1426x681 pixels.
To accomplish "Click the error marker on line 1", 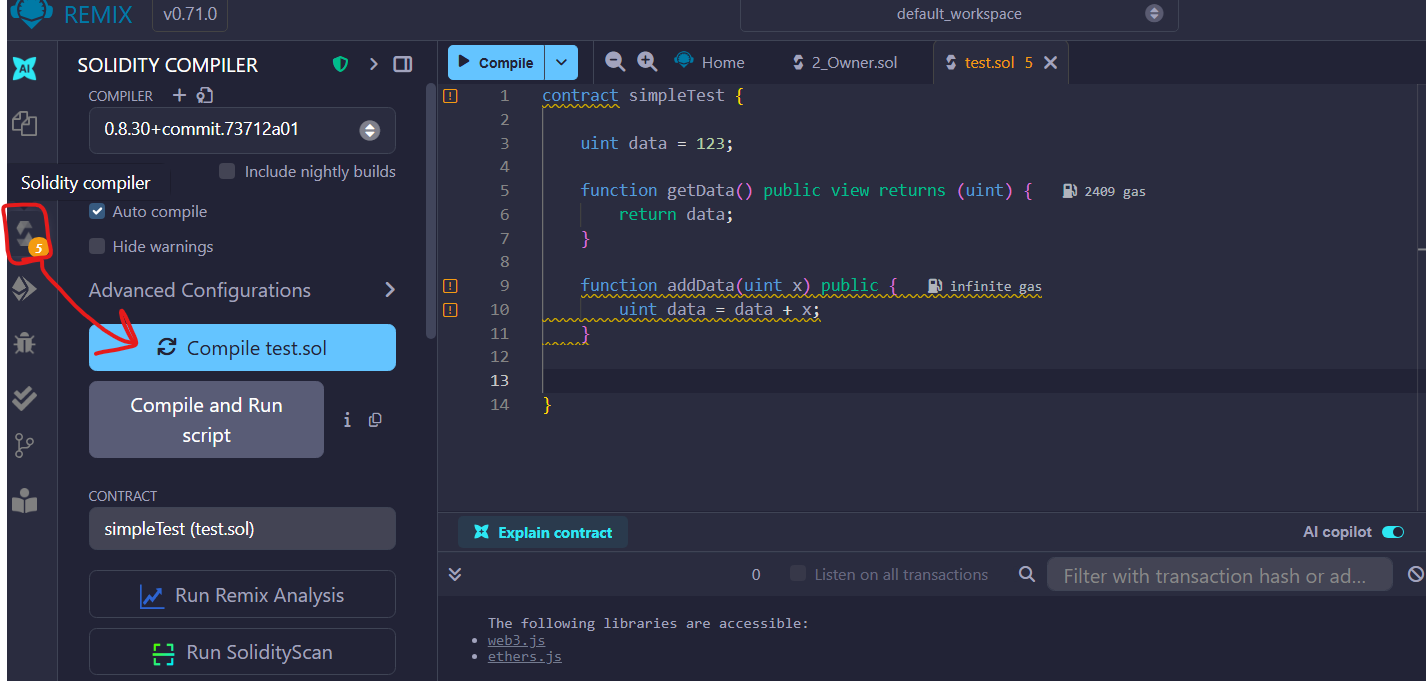I will point(450,96).
